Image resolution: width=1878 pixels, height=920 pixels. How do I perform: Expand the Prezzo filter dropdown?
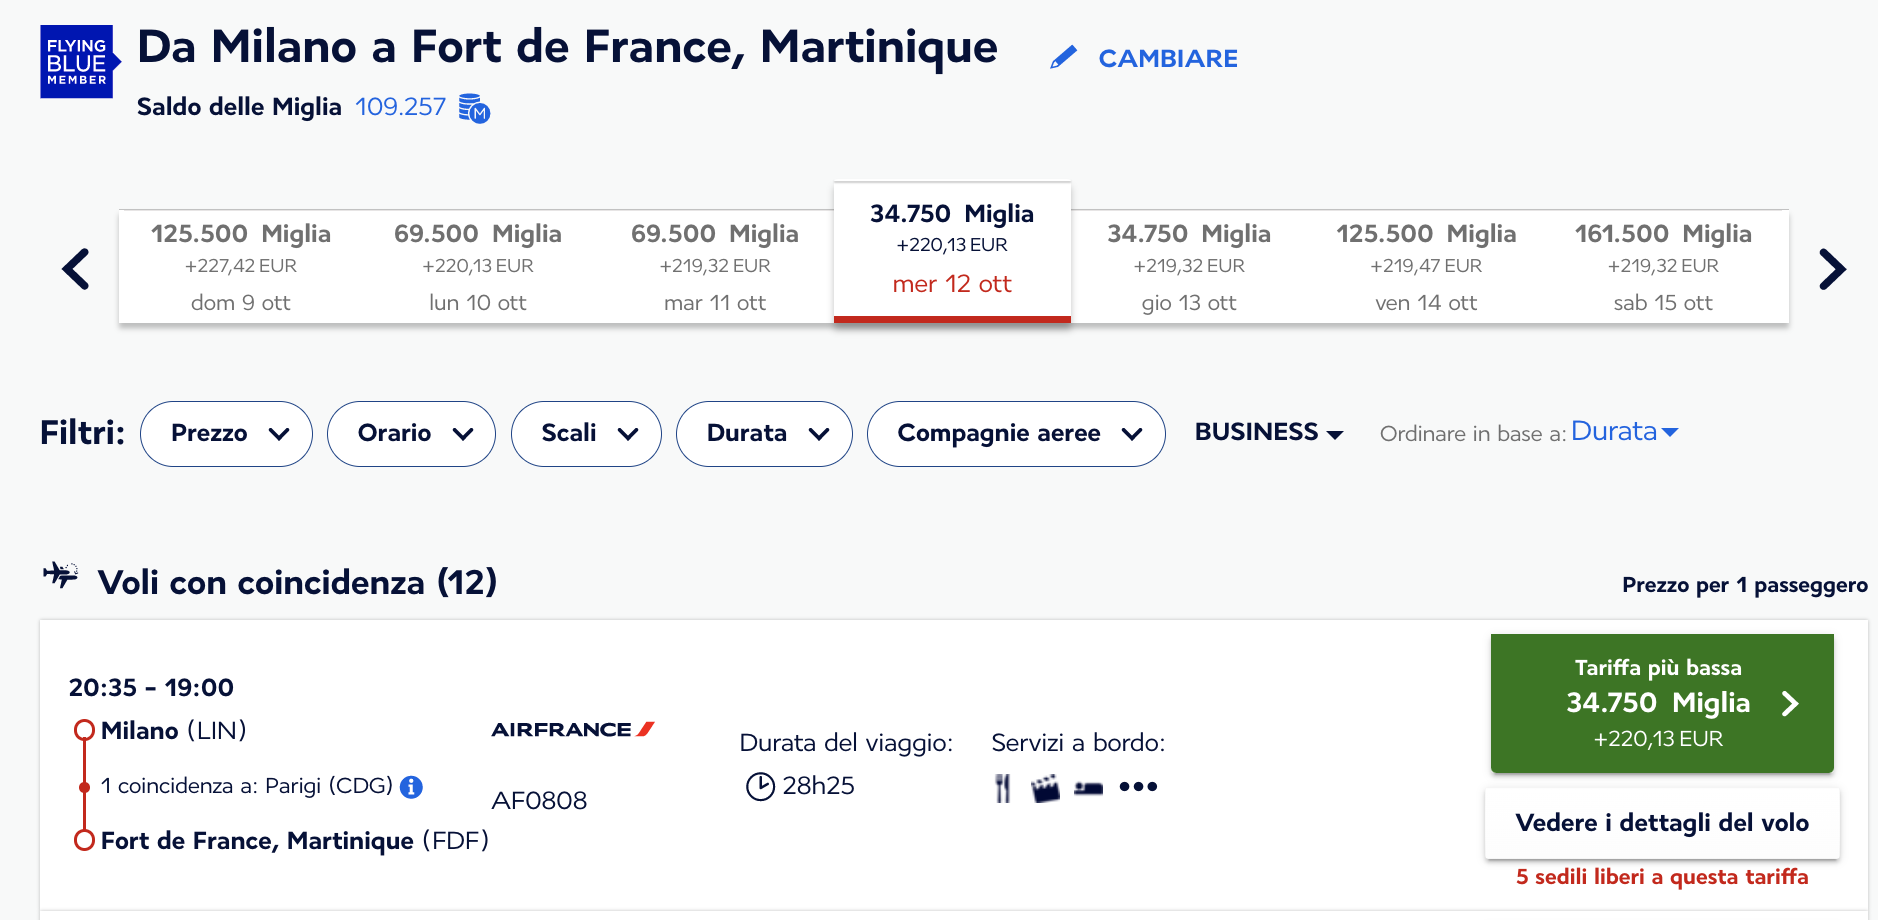pyautogui.click(x=226, y=434)
